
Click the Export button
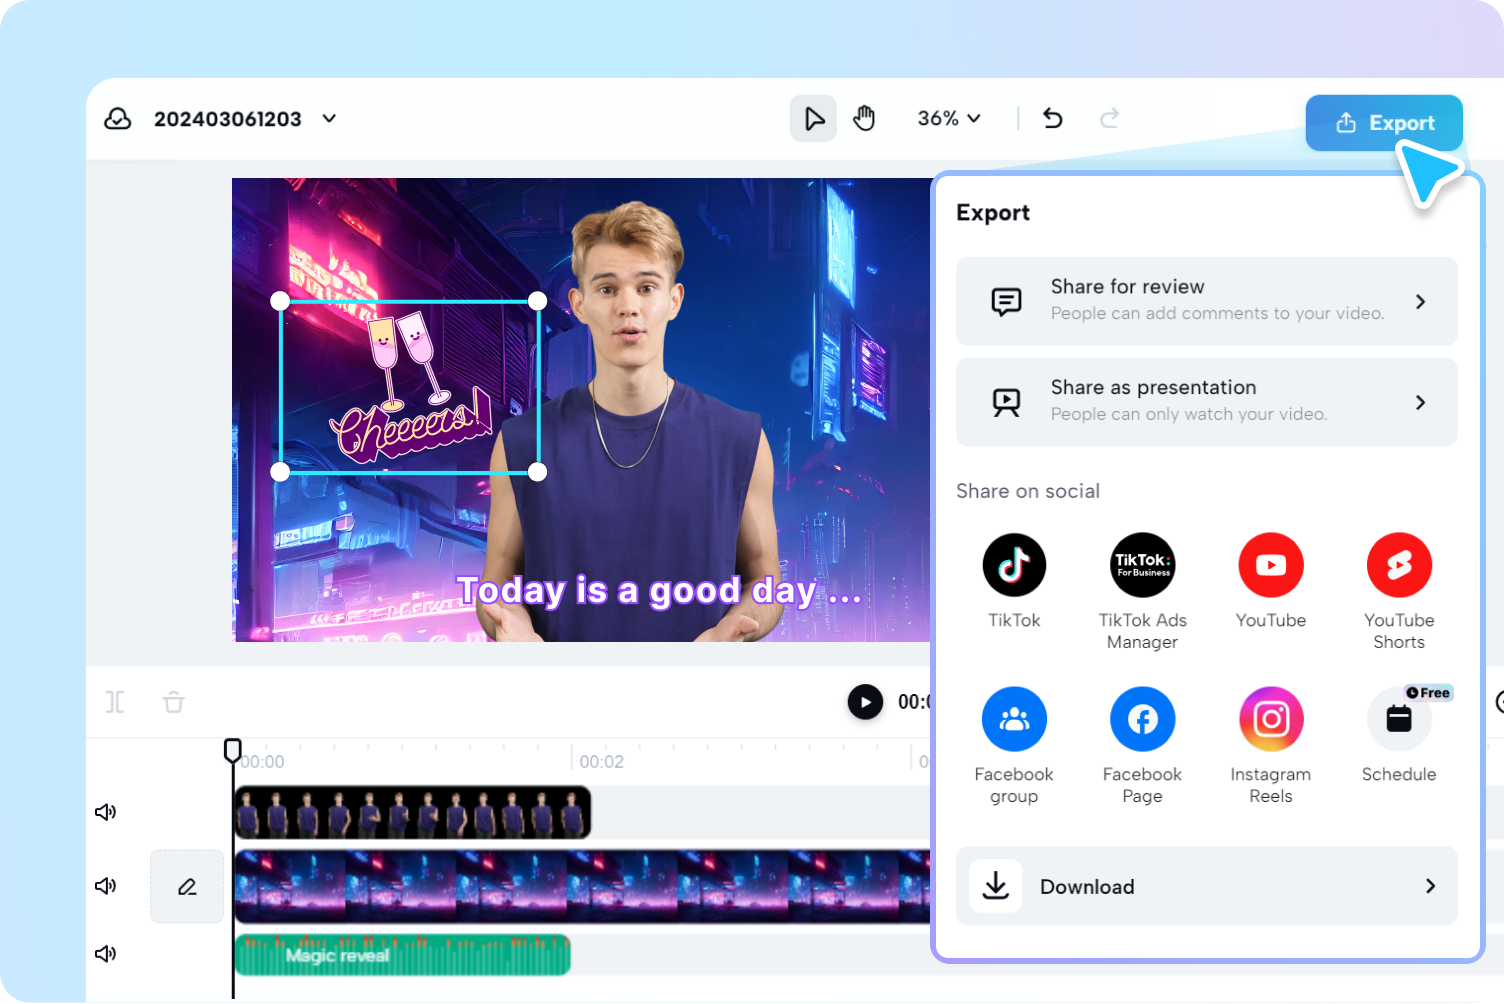click(x=1384, y=123)
